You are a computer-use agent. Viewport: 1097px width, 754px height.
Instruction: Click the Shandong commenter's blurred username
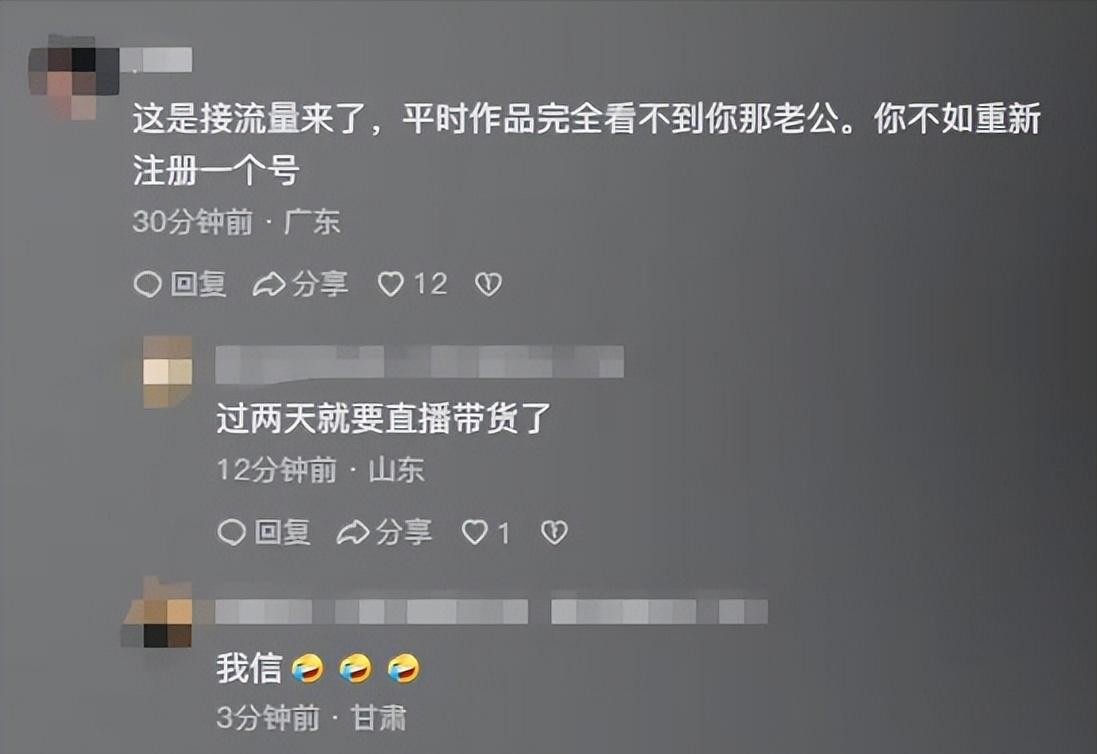pyautogui.click(x=419, y=364)
